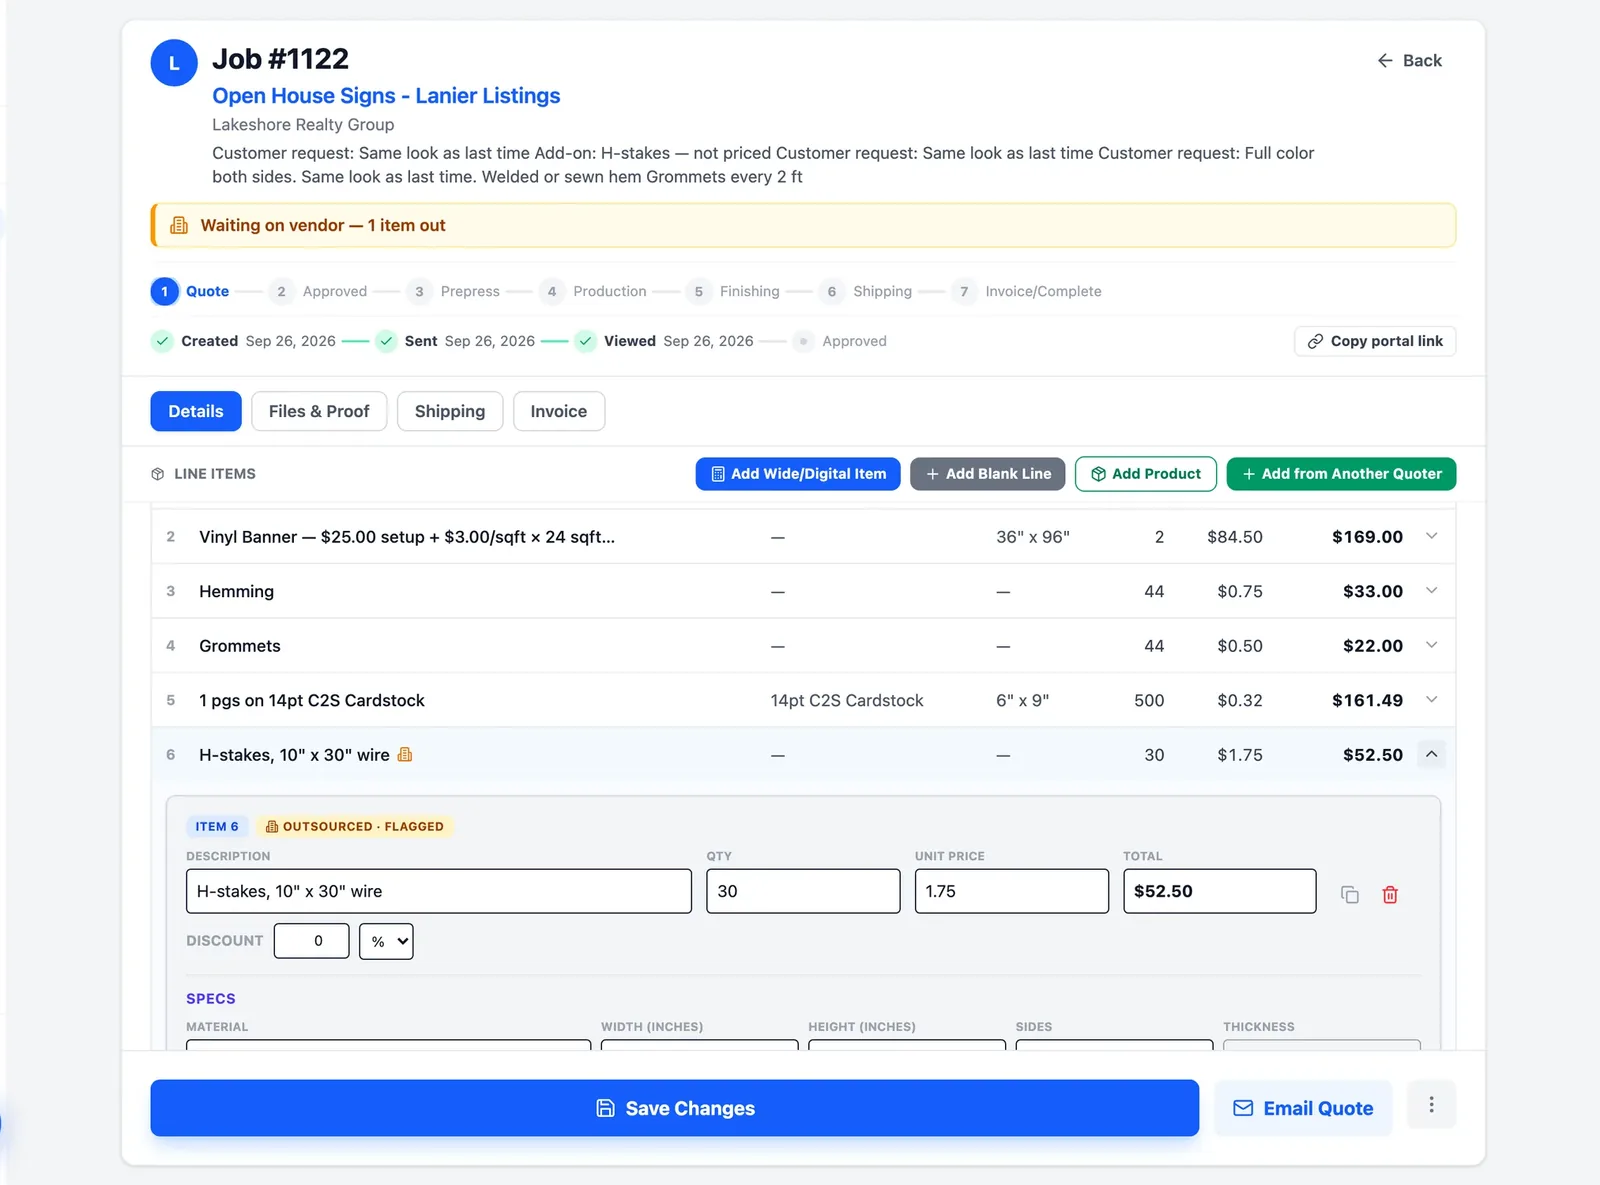Click the Sent checkmark status icon
Screen dimensions: 1600x1185
[386, 341]
